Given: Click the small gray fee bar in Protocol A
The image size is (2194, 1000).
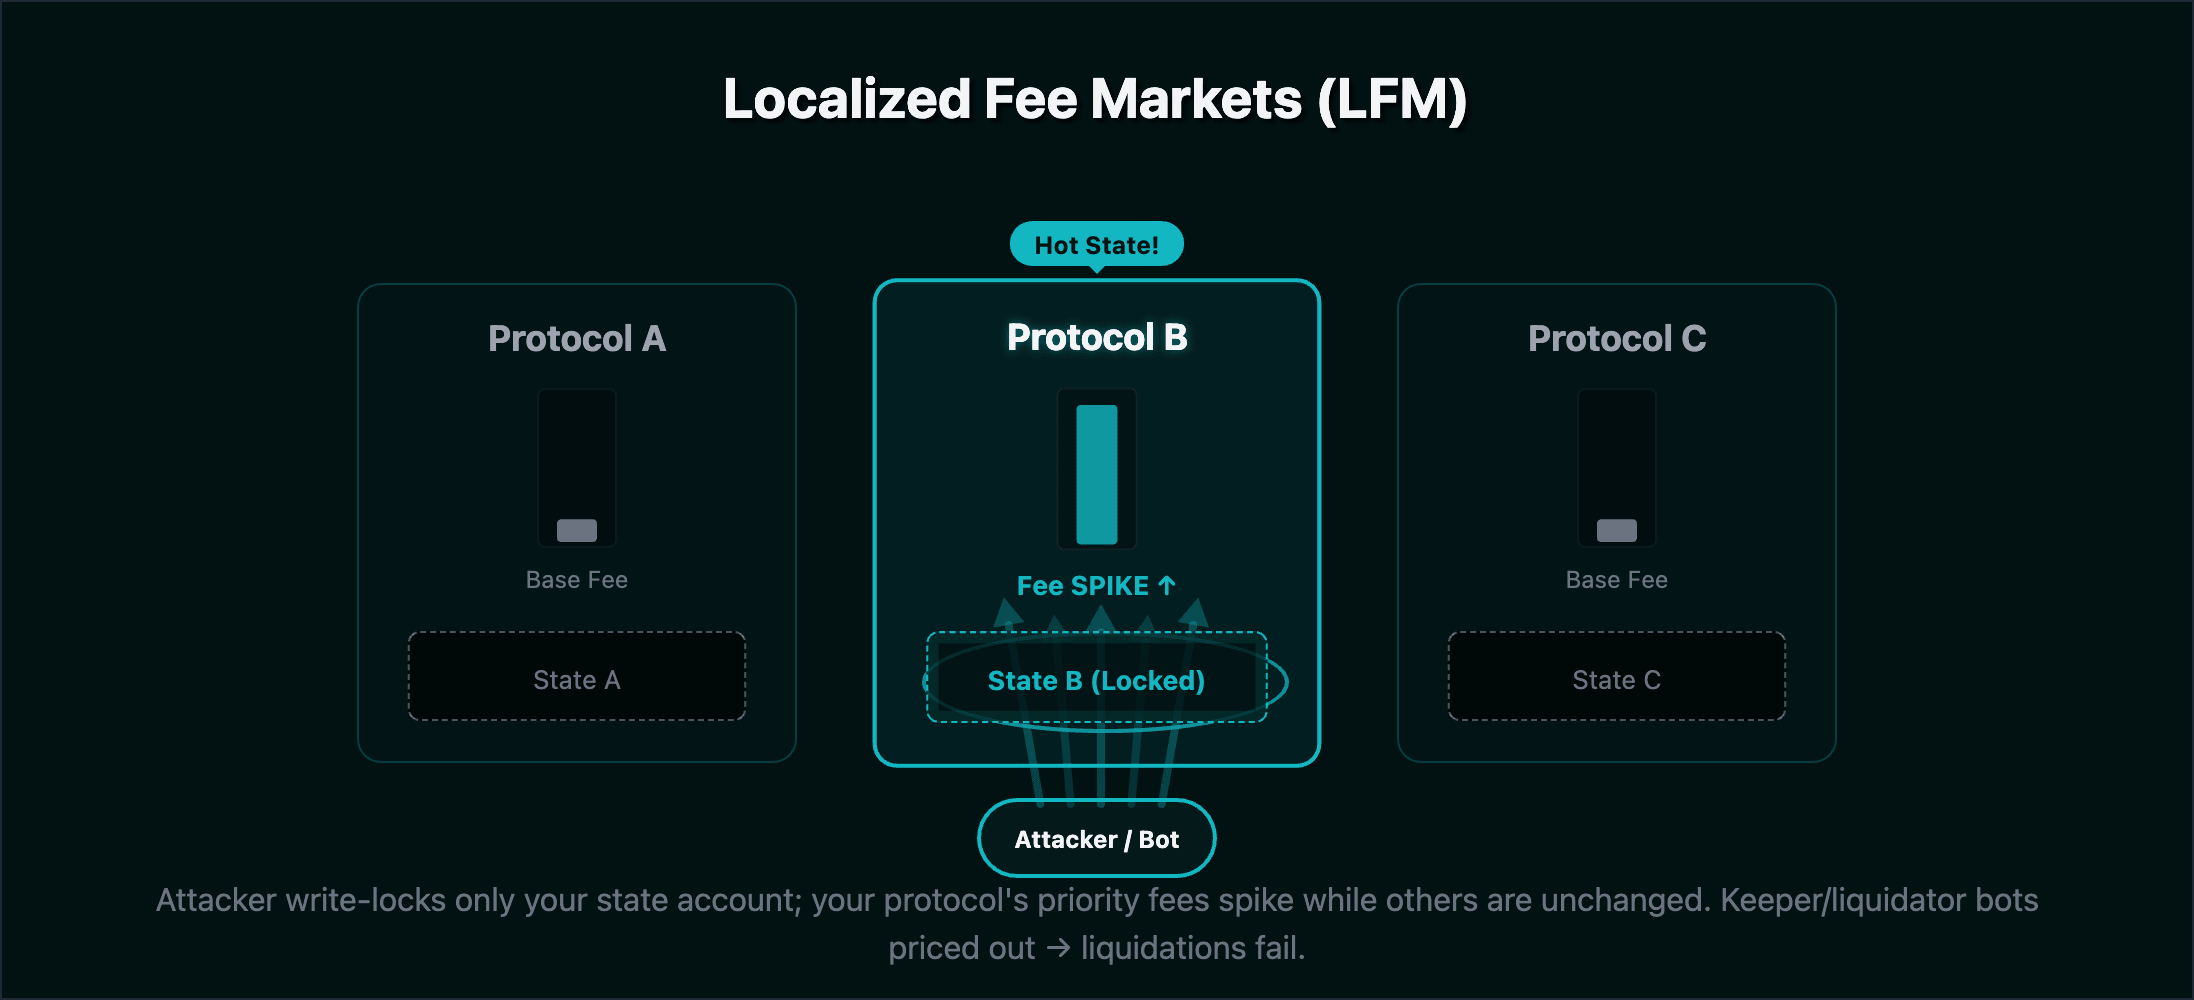Looking at the screenshot, I should 577,530.
